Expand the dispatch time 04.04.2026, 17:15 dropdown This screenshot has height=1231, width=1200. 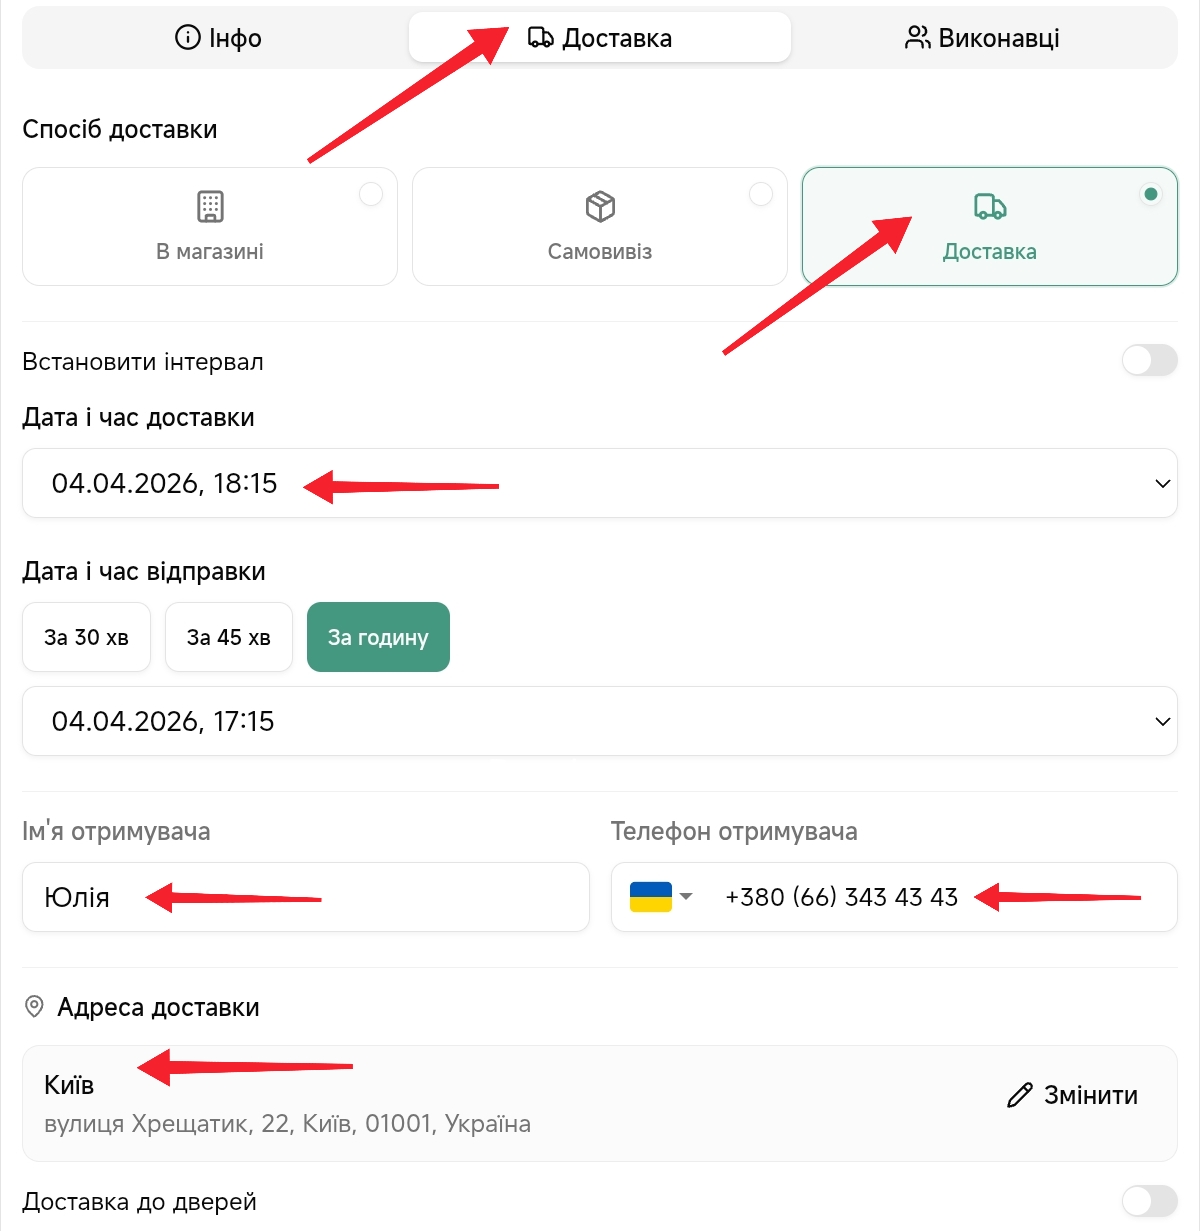point(1162,722)
